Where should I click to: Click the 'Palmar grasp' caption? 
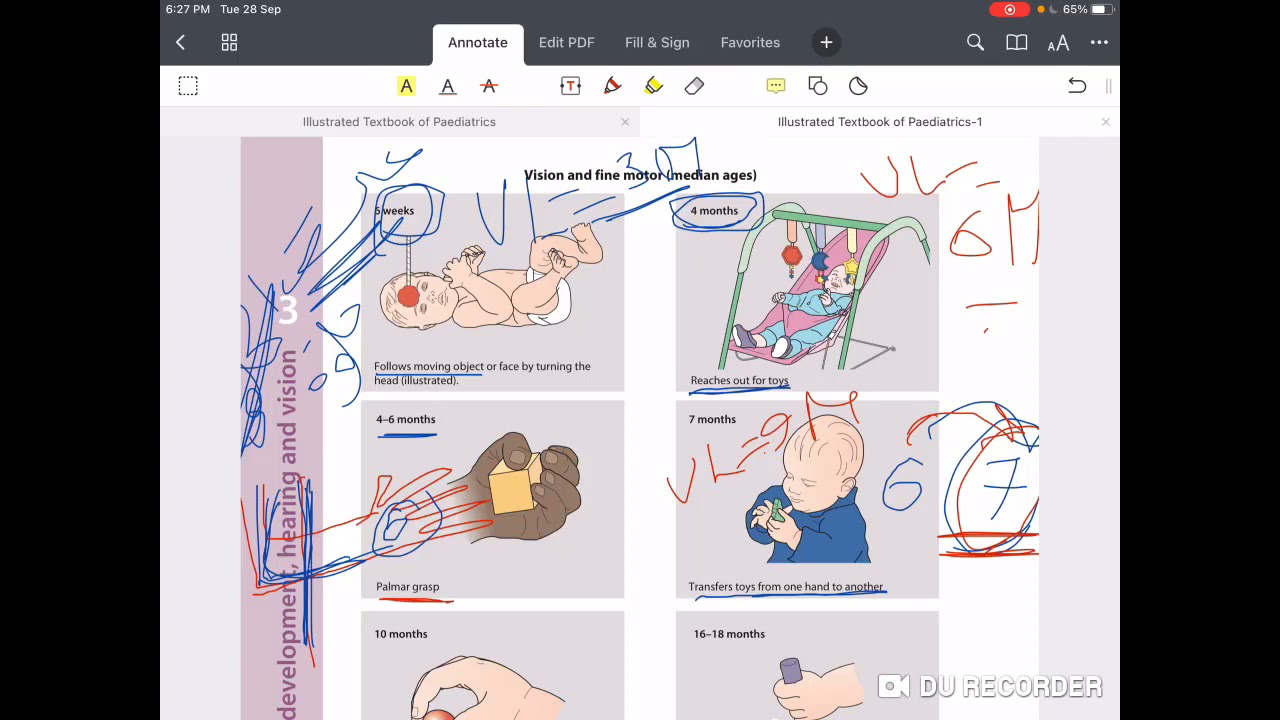(x=407, y=587)
